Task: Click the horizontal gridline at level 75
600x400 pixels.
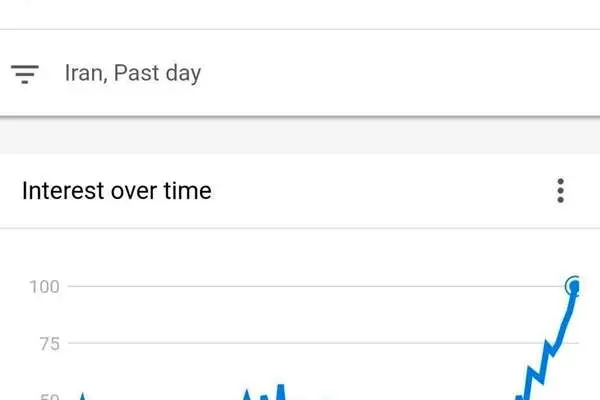Action: point(306,343)
